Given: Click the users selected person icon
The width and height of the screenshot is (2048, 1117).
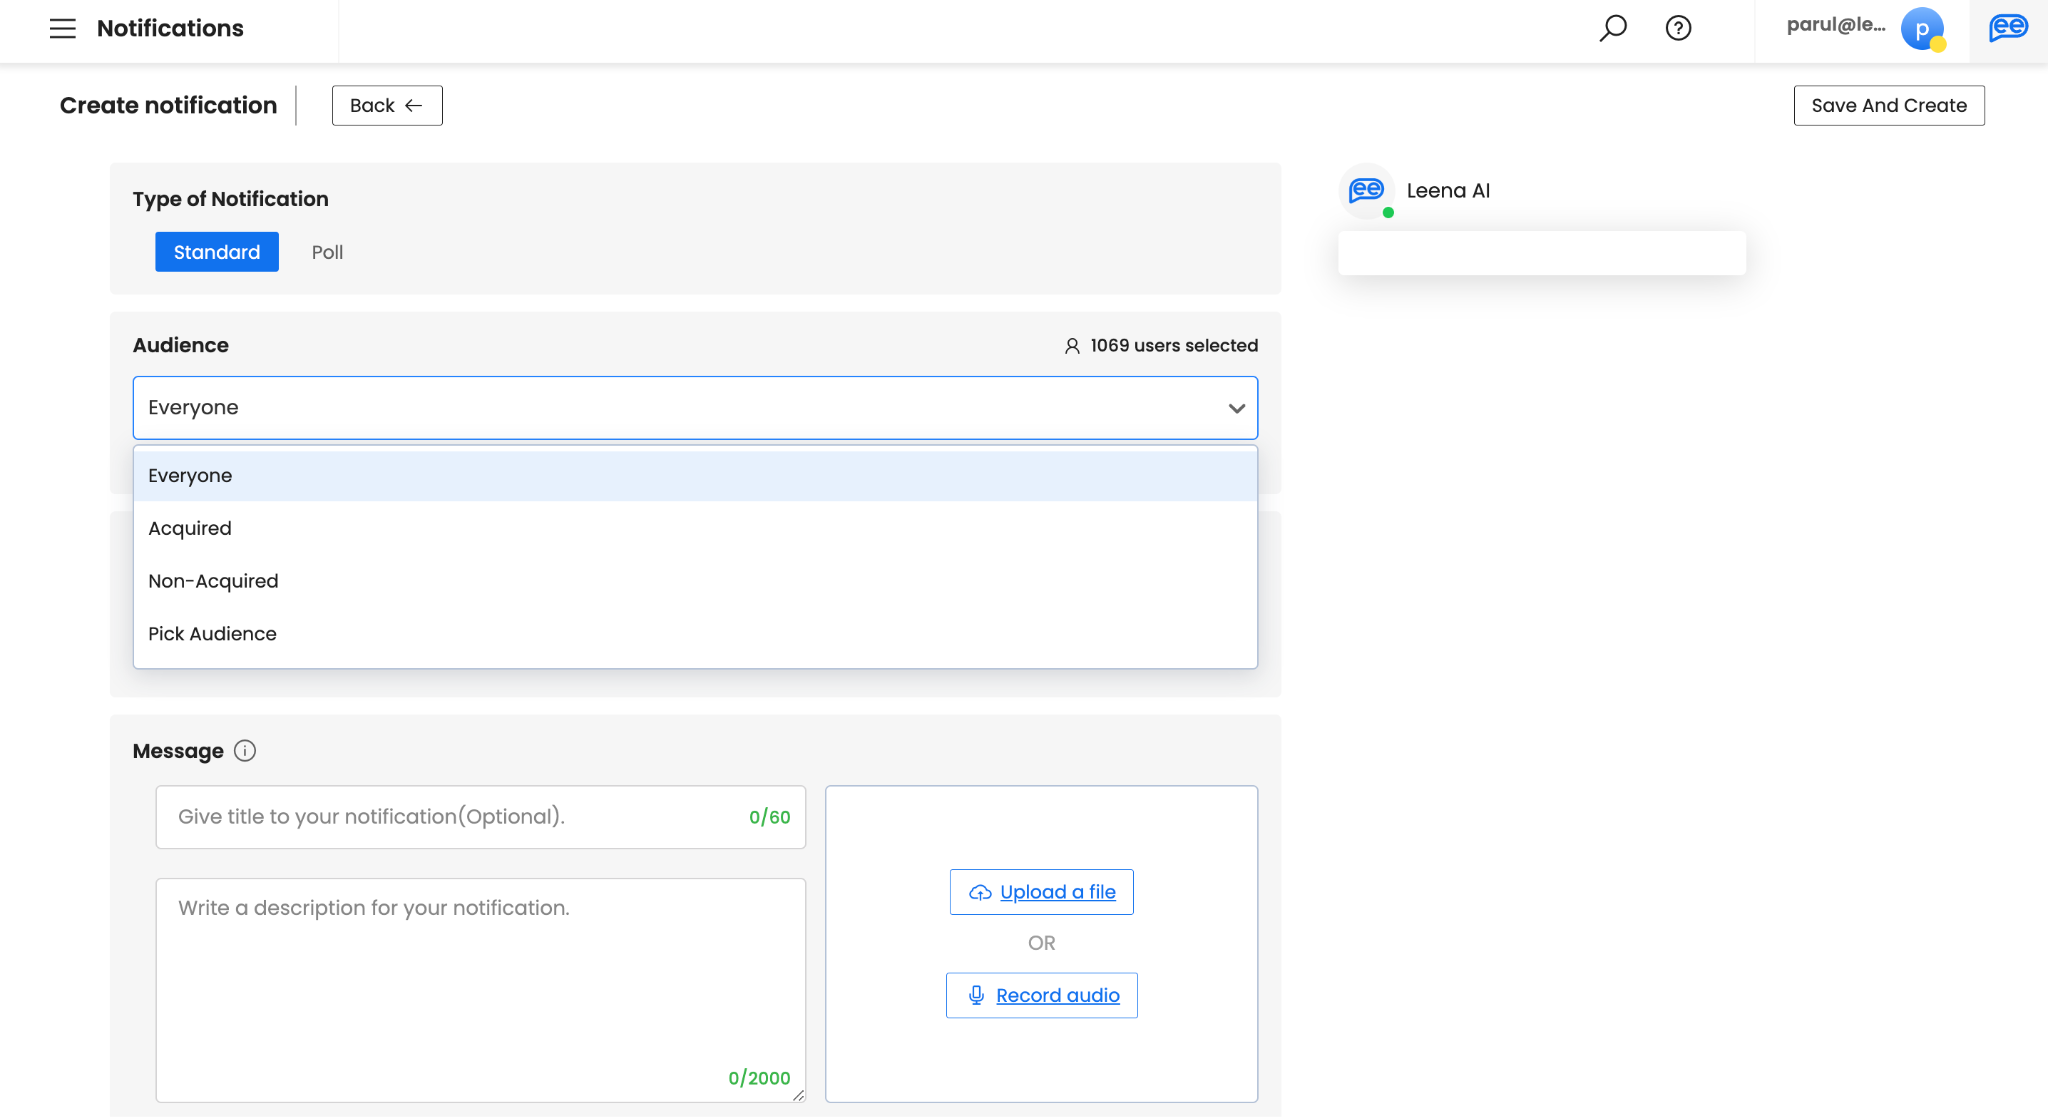Looking at the screenshot, I should coord(1072,346).
